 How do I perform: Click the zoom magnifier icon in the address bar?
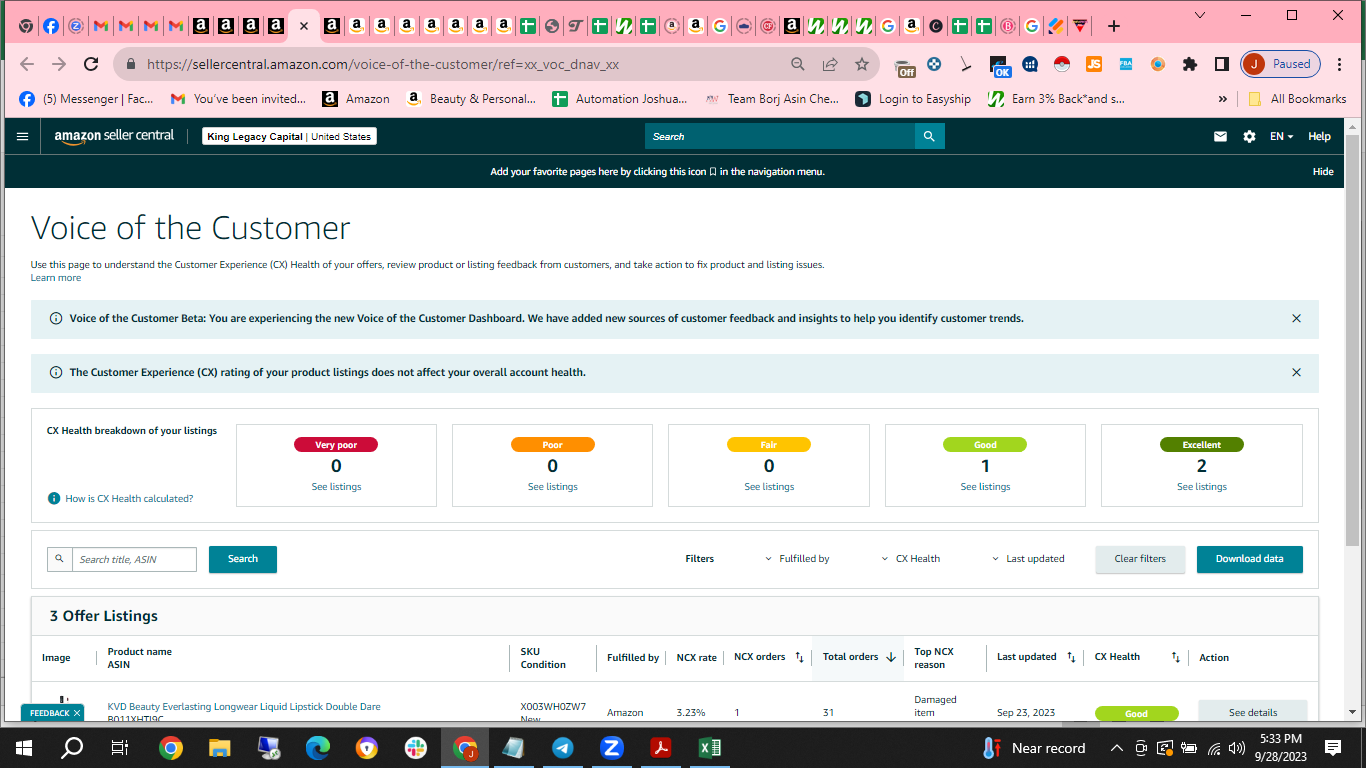click(x=798, y=64)
